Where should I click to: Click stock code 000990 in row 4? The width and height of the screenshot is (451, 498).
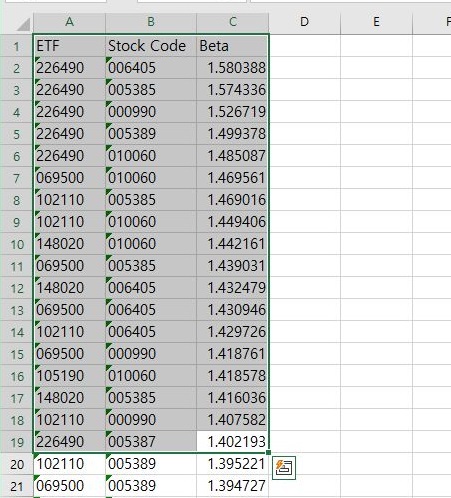coord(151,112)
